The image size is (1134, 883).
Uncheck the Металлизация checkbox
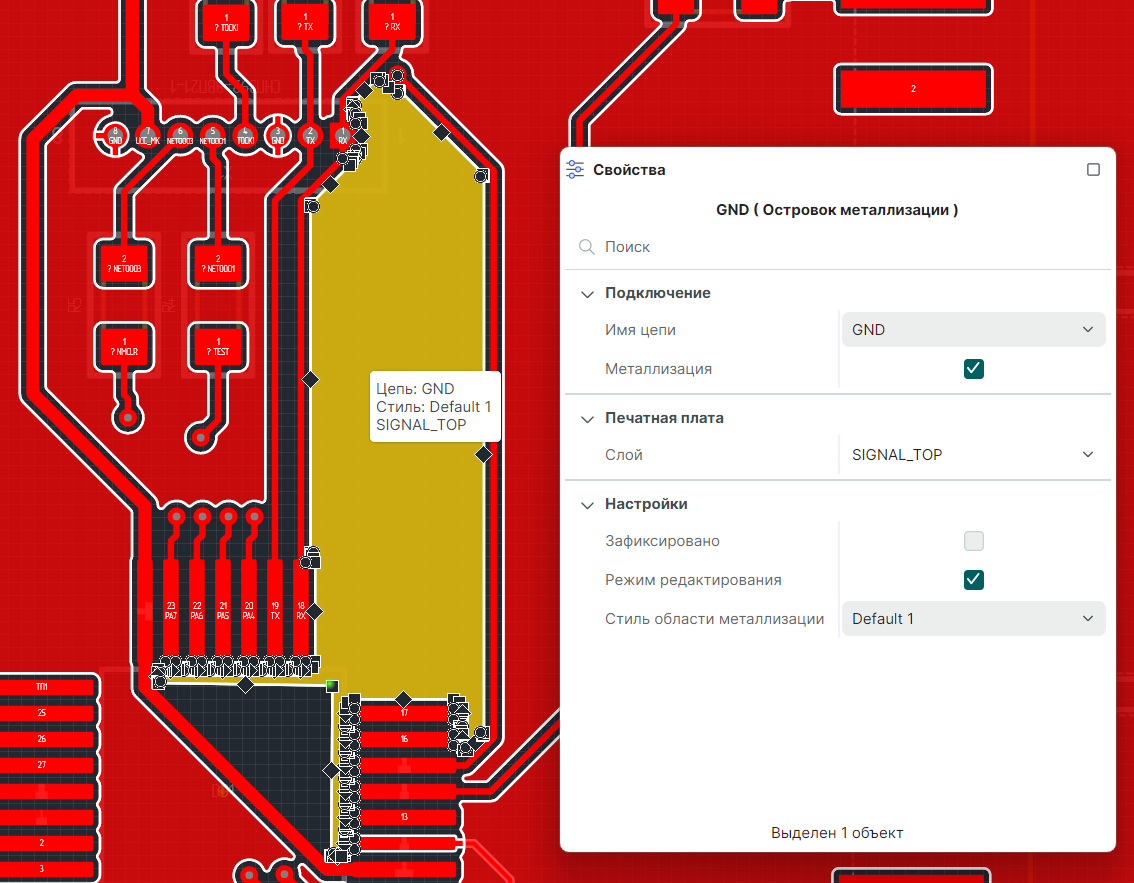tap(974, 369)
